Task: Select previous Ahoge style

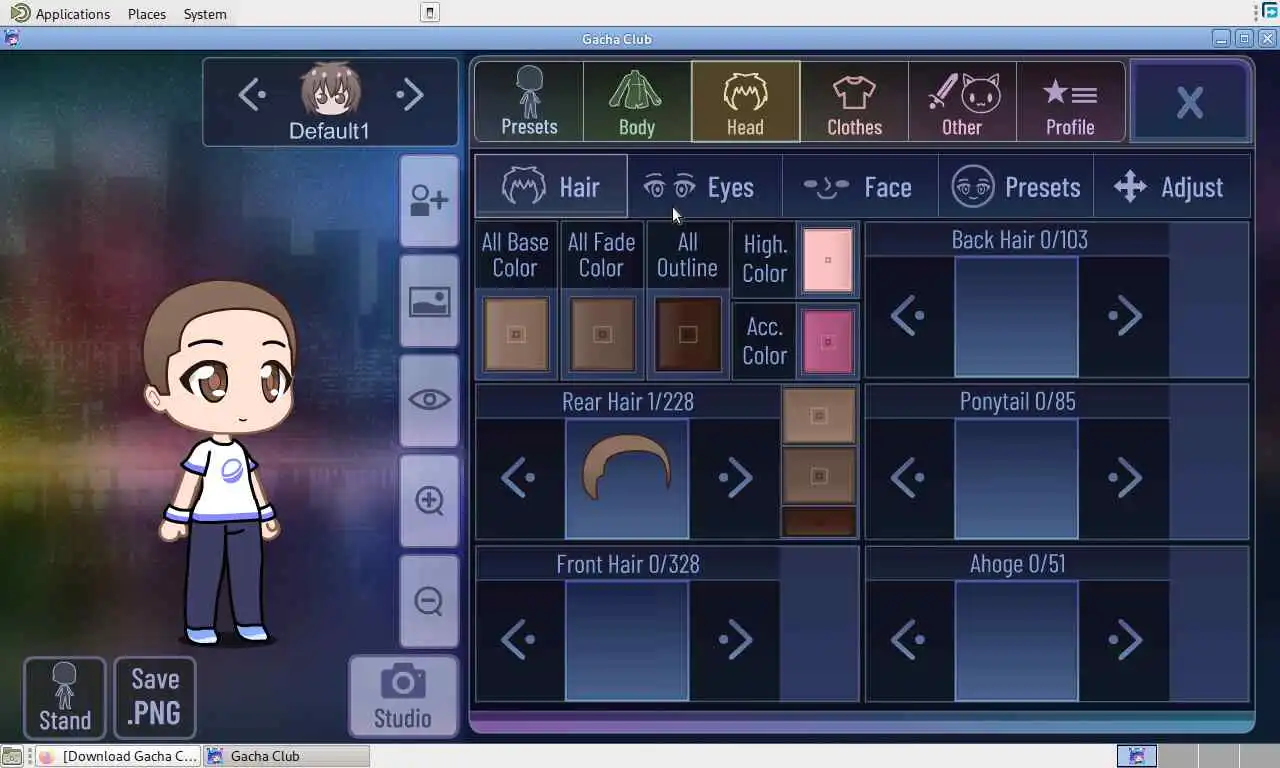Action: pyautogui.click(x=908, y=640)
